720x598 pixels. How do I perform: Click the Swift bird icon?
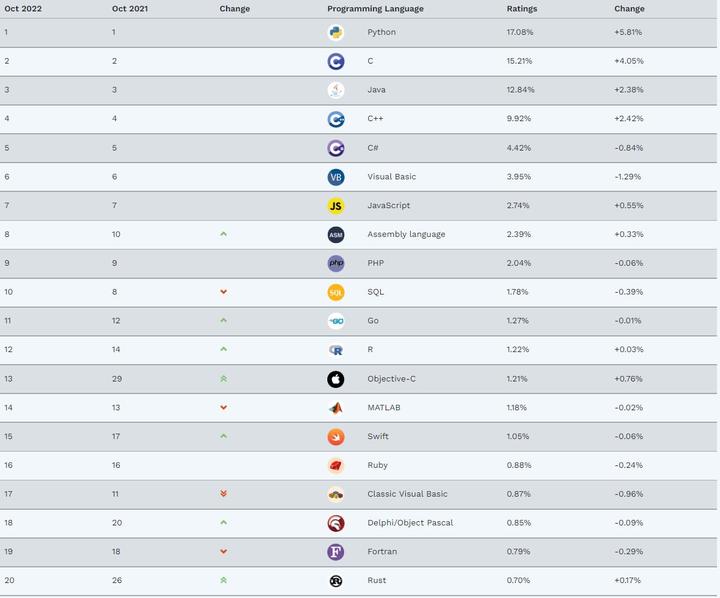click(x=336, y=437)
